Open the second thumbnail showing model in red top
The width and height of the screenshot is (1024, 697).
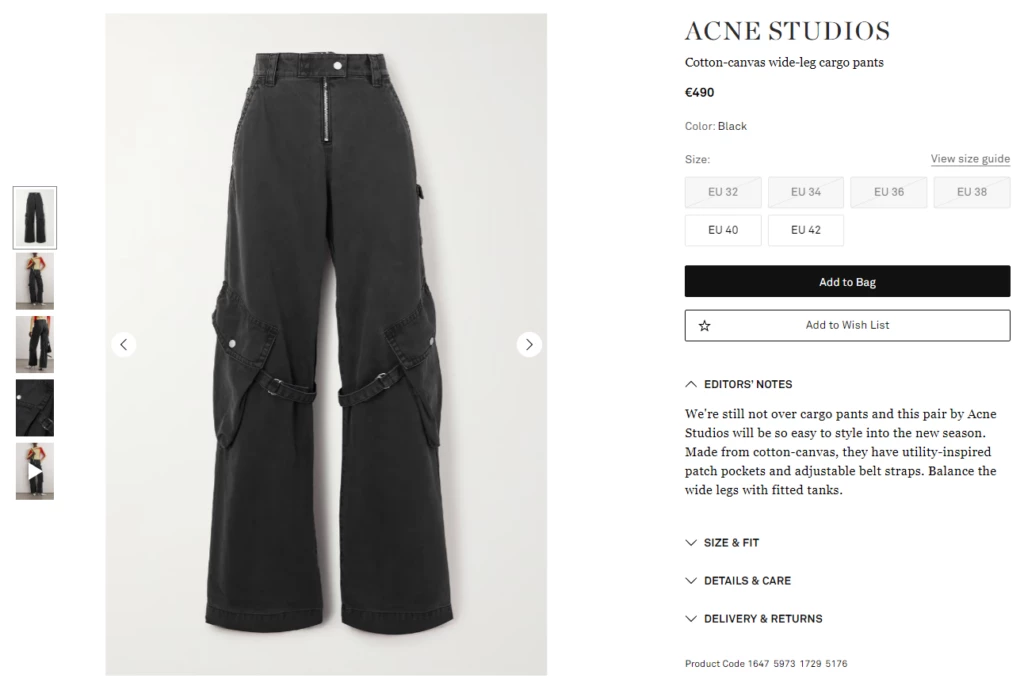35,281
